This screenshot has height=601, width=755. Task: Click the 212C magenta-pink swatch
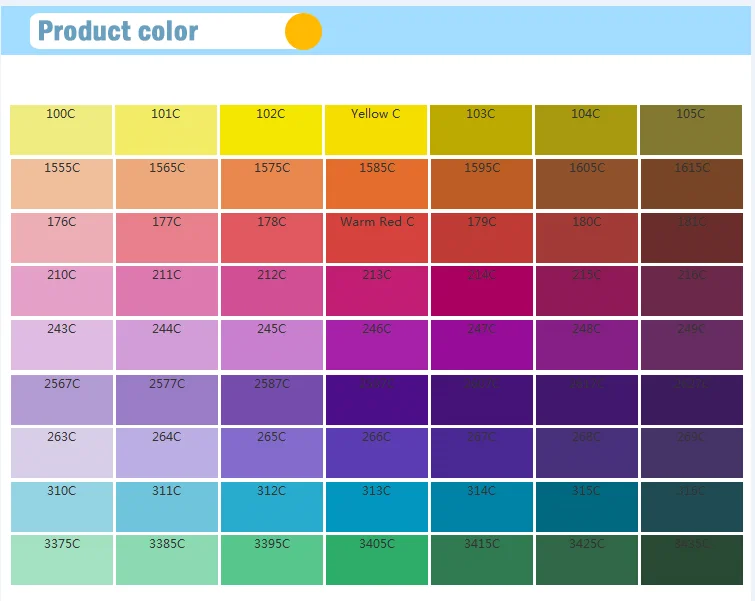(x=271, y=291)
